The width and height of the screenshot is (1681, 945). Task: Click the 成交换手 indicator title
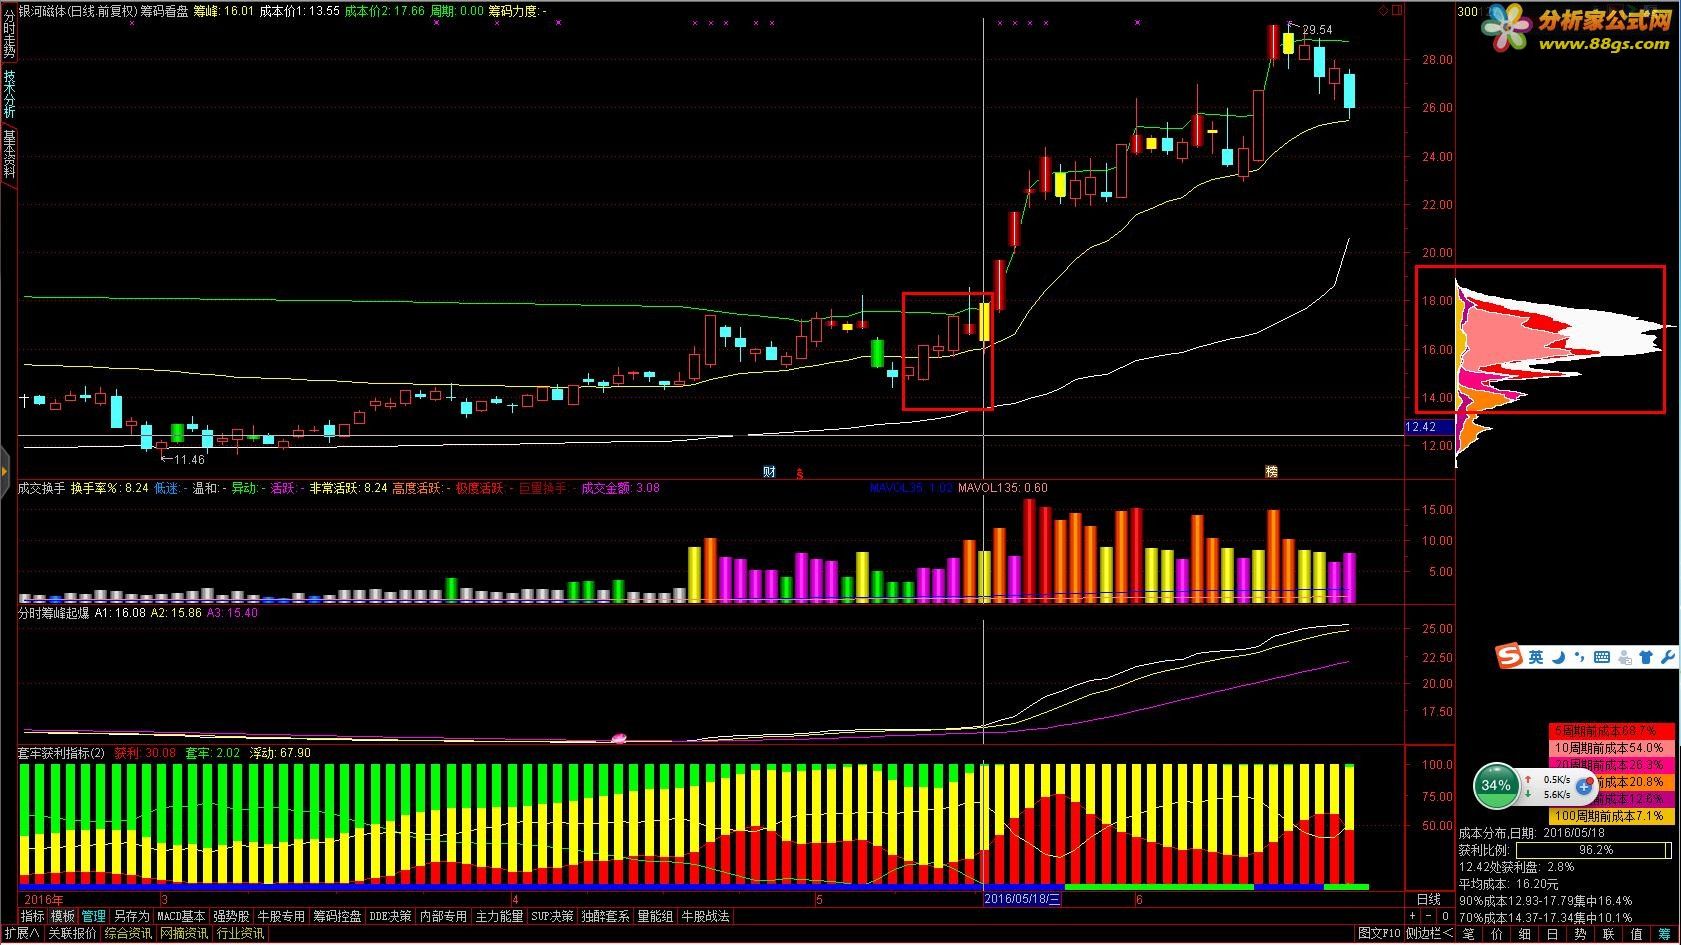(x=42, y=489)
